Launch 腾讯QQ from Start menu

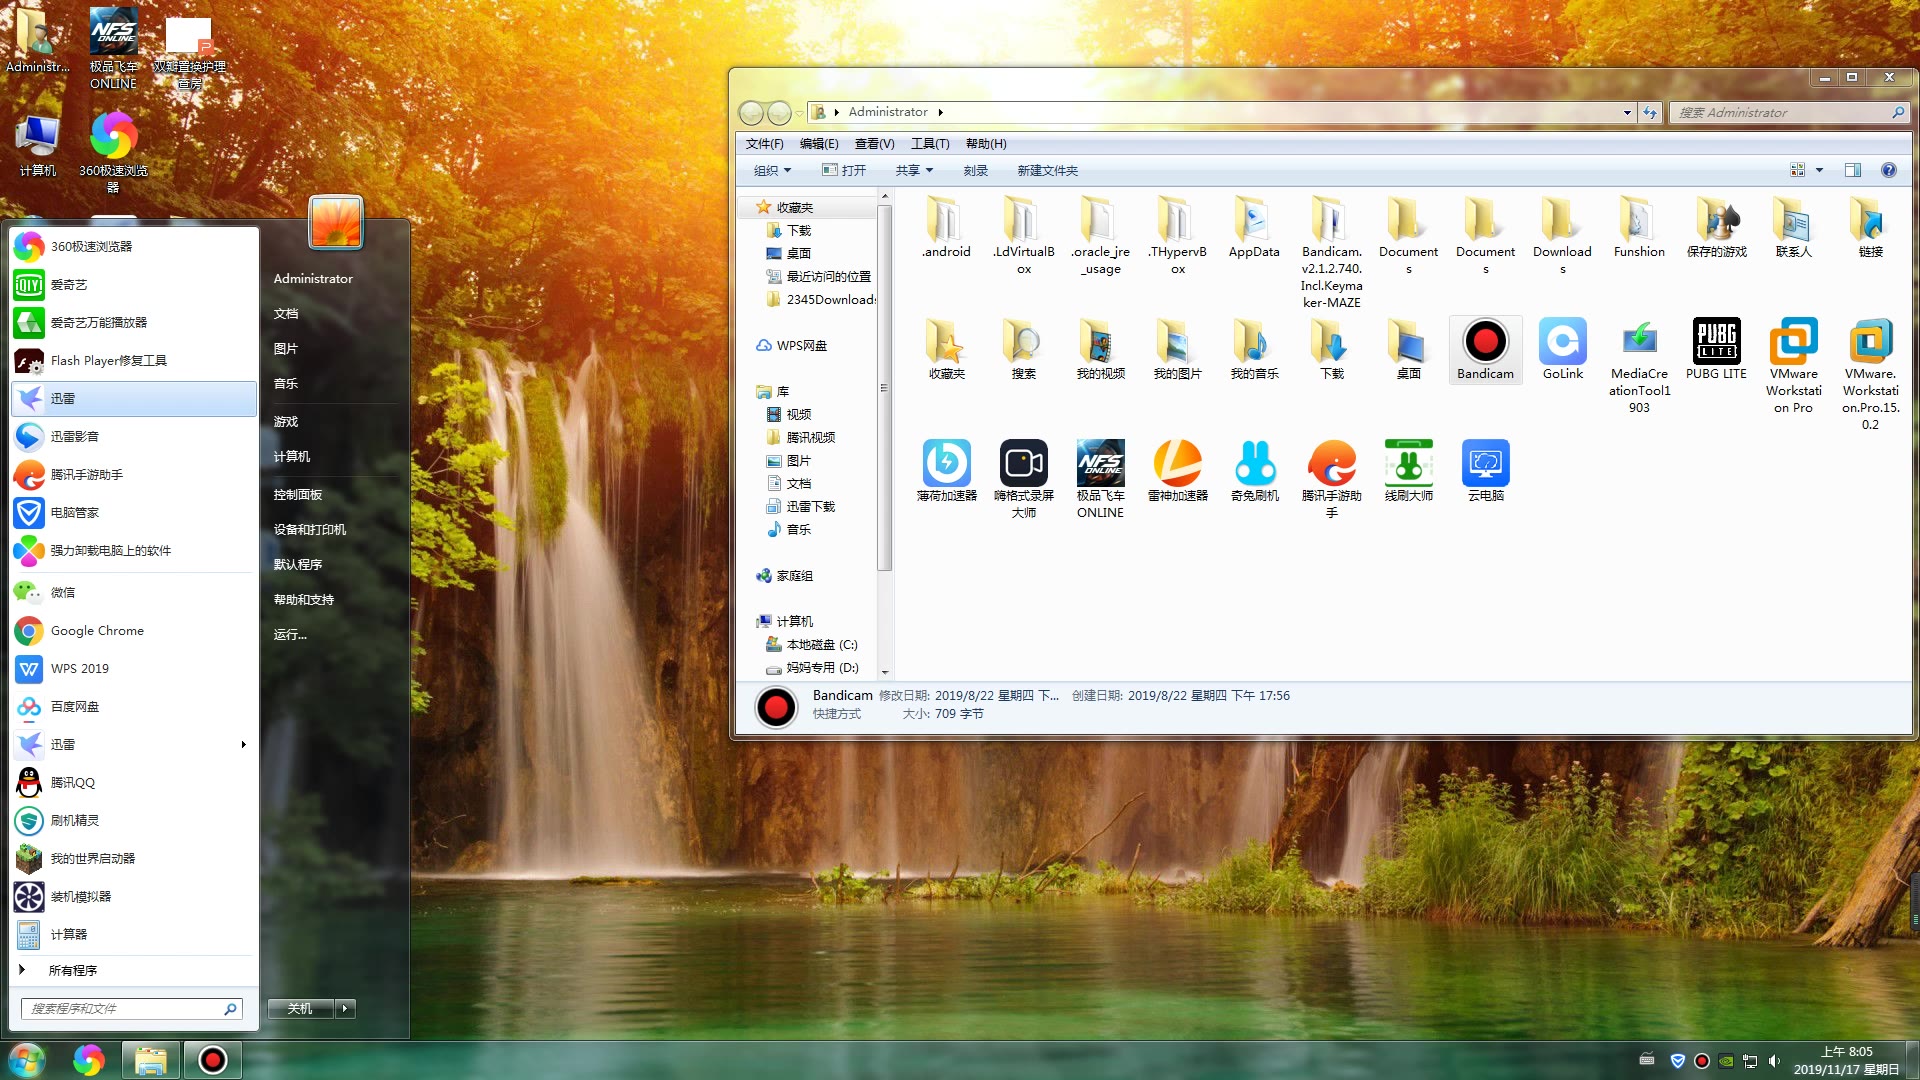[73, 782]
